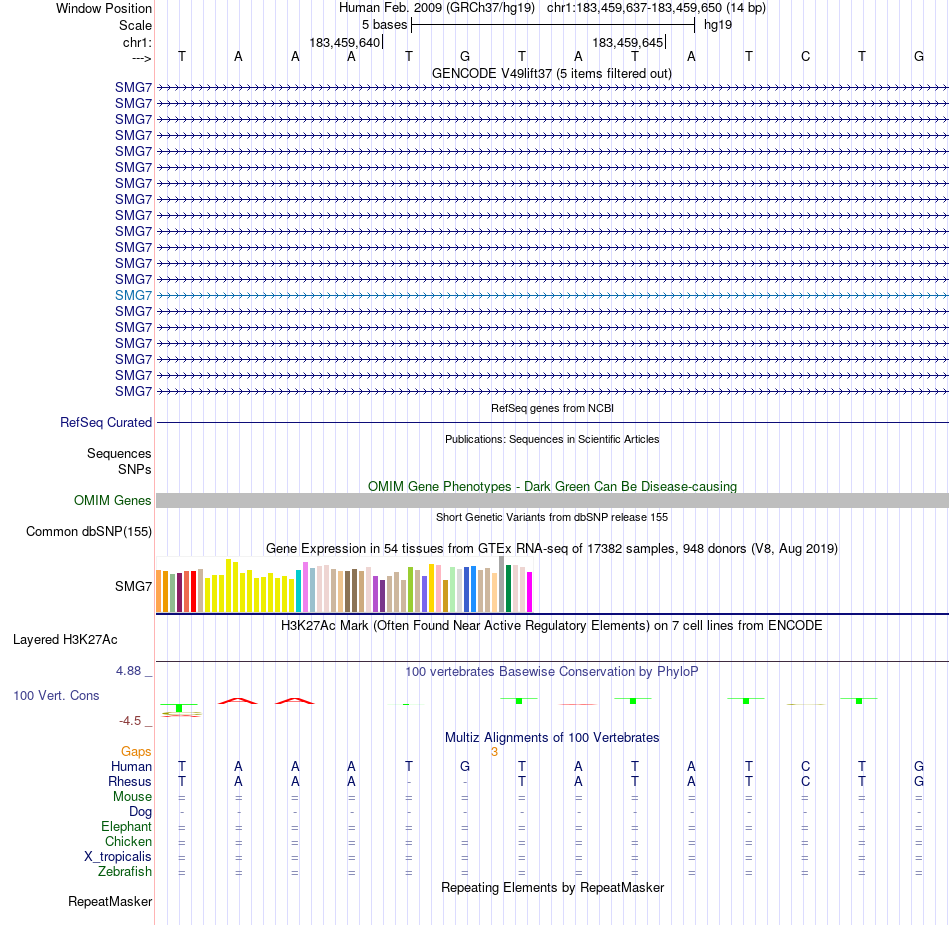
Task: Click base C in the chr1 sequence row
Action: [x=805, y=56]
